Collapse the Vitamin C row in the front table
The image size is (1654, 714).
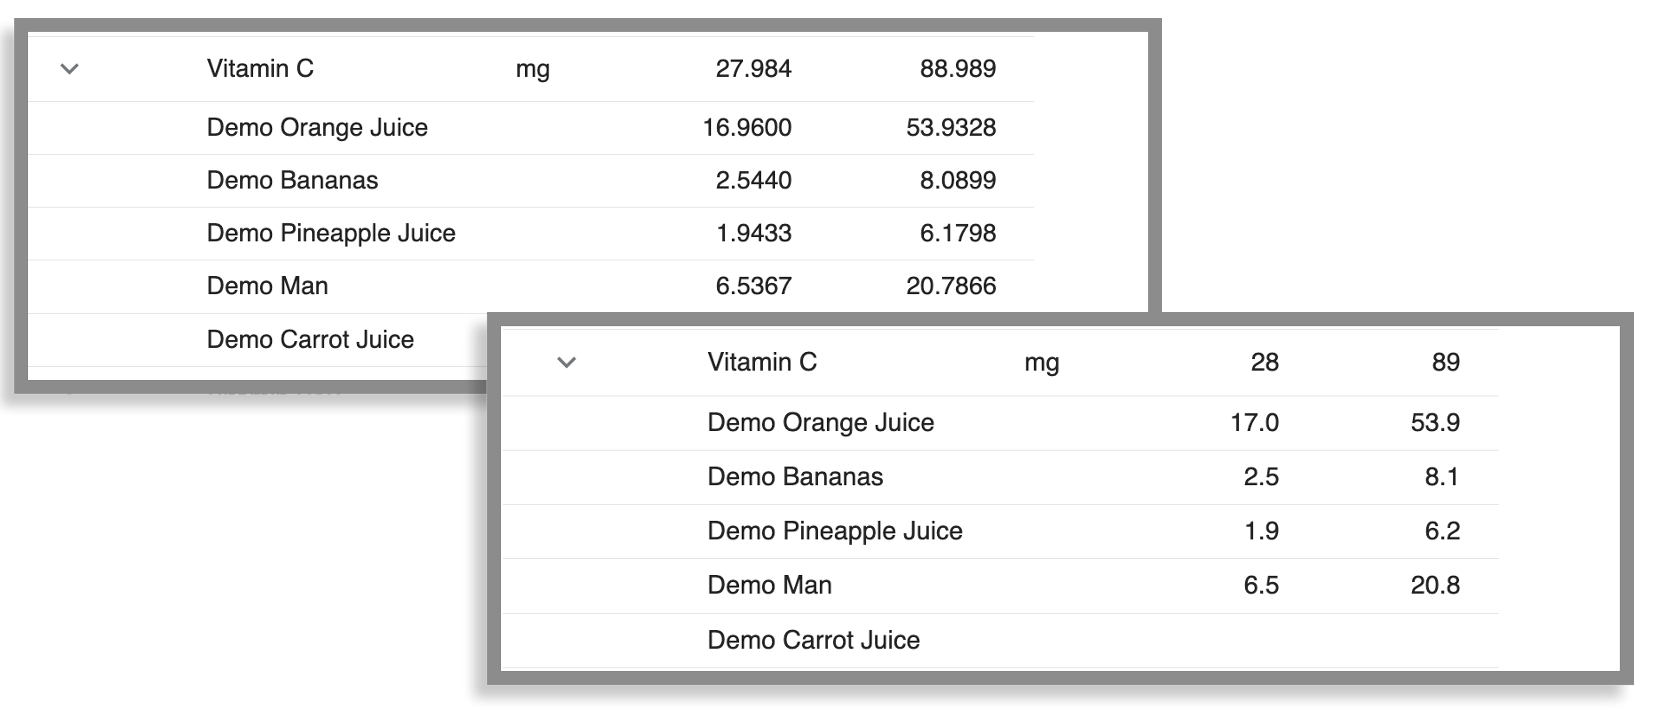coord(567,363)
